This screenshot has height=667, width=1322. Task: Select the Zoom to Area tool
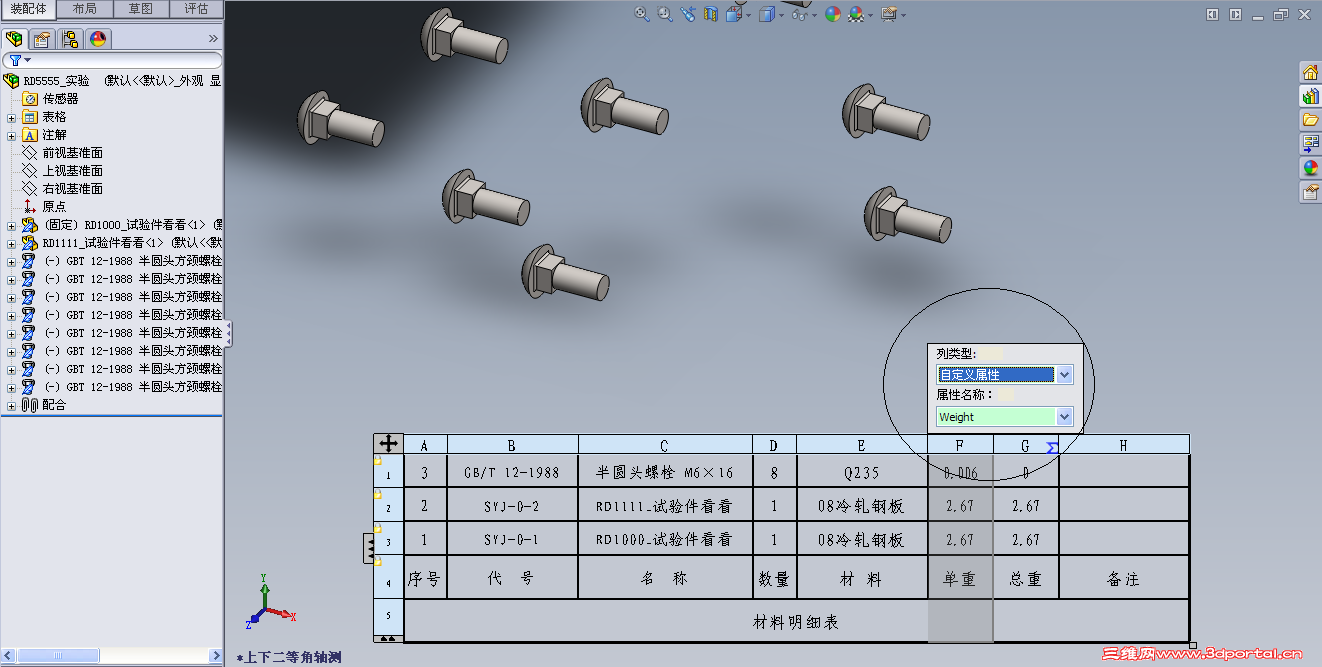(664, 14)
